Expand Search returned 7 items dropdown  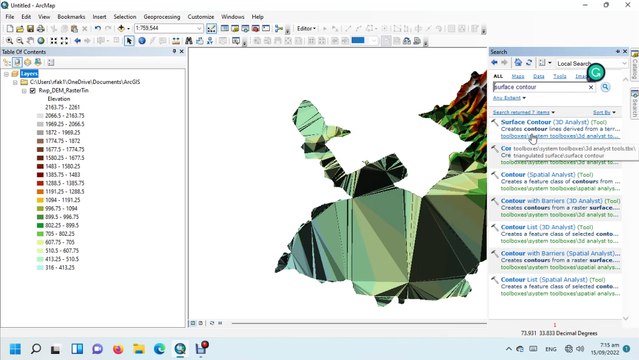[524, 113]
